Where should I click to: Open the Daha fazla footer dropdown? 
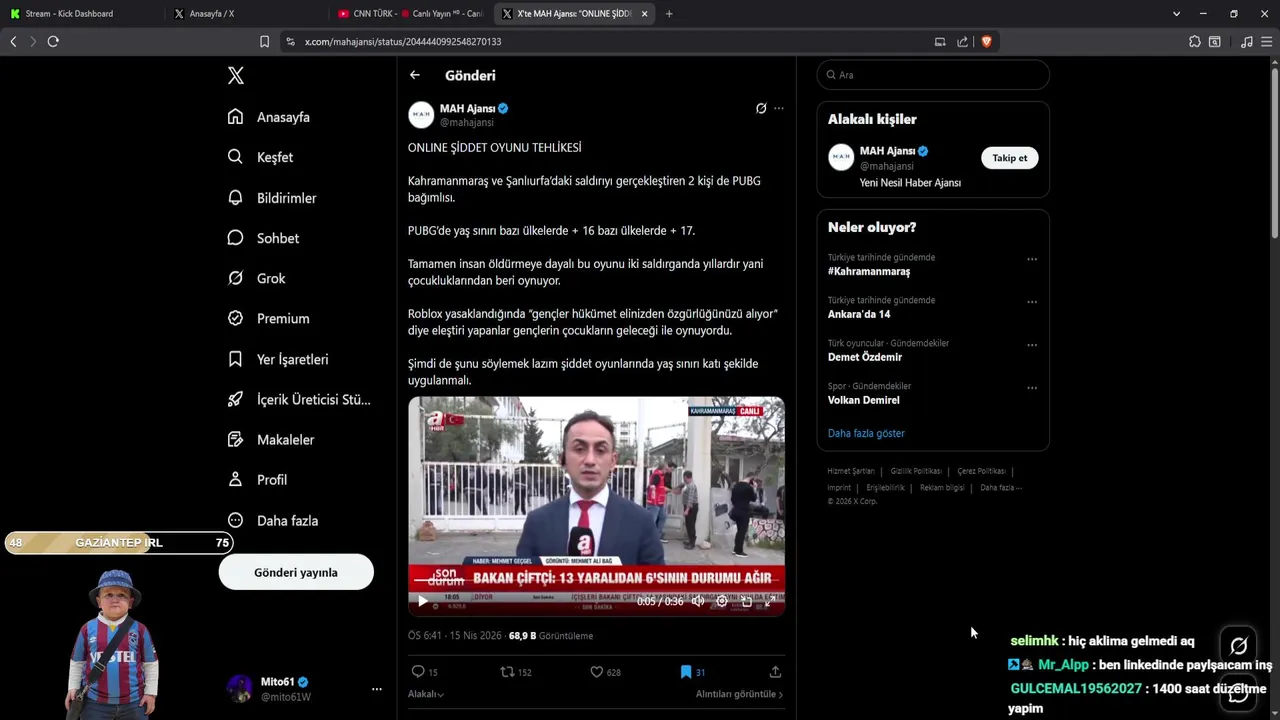coord(1001,488)
